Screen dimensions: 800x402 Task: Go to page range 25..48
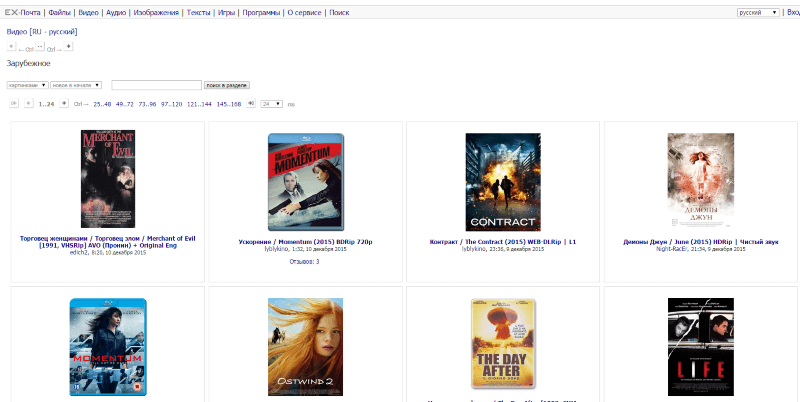click(102, 104)
